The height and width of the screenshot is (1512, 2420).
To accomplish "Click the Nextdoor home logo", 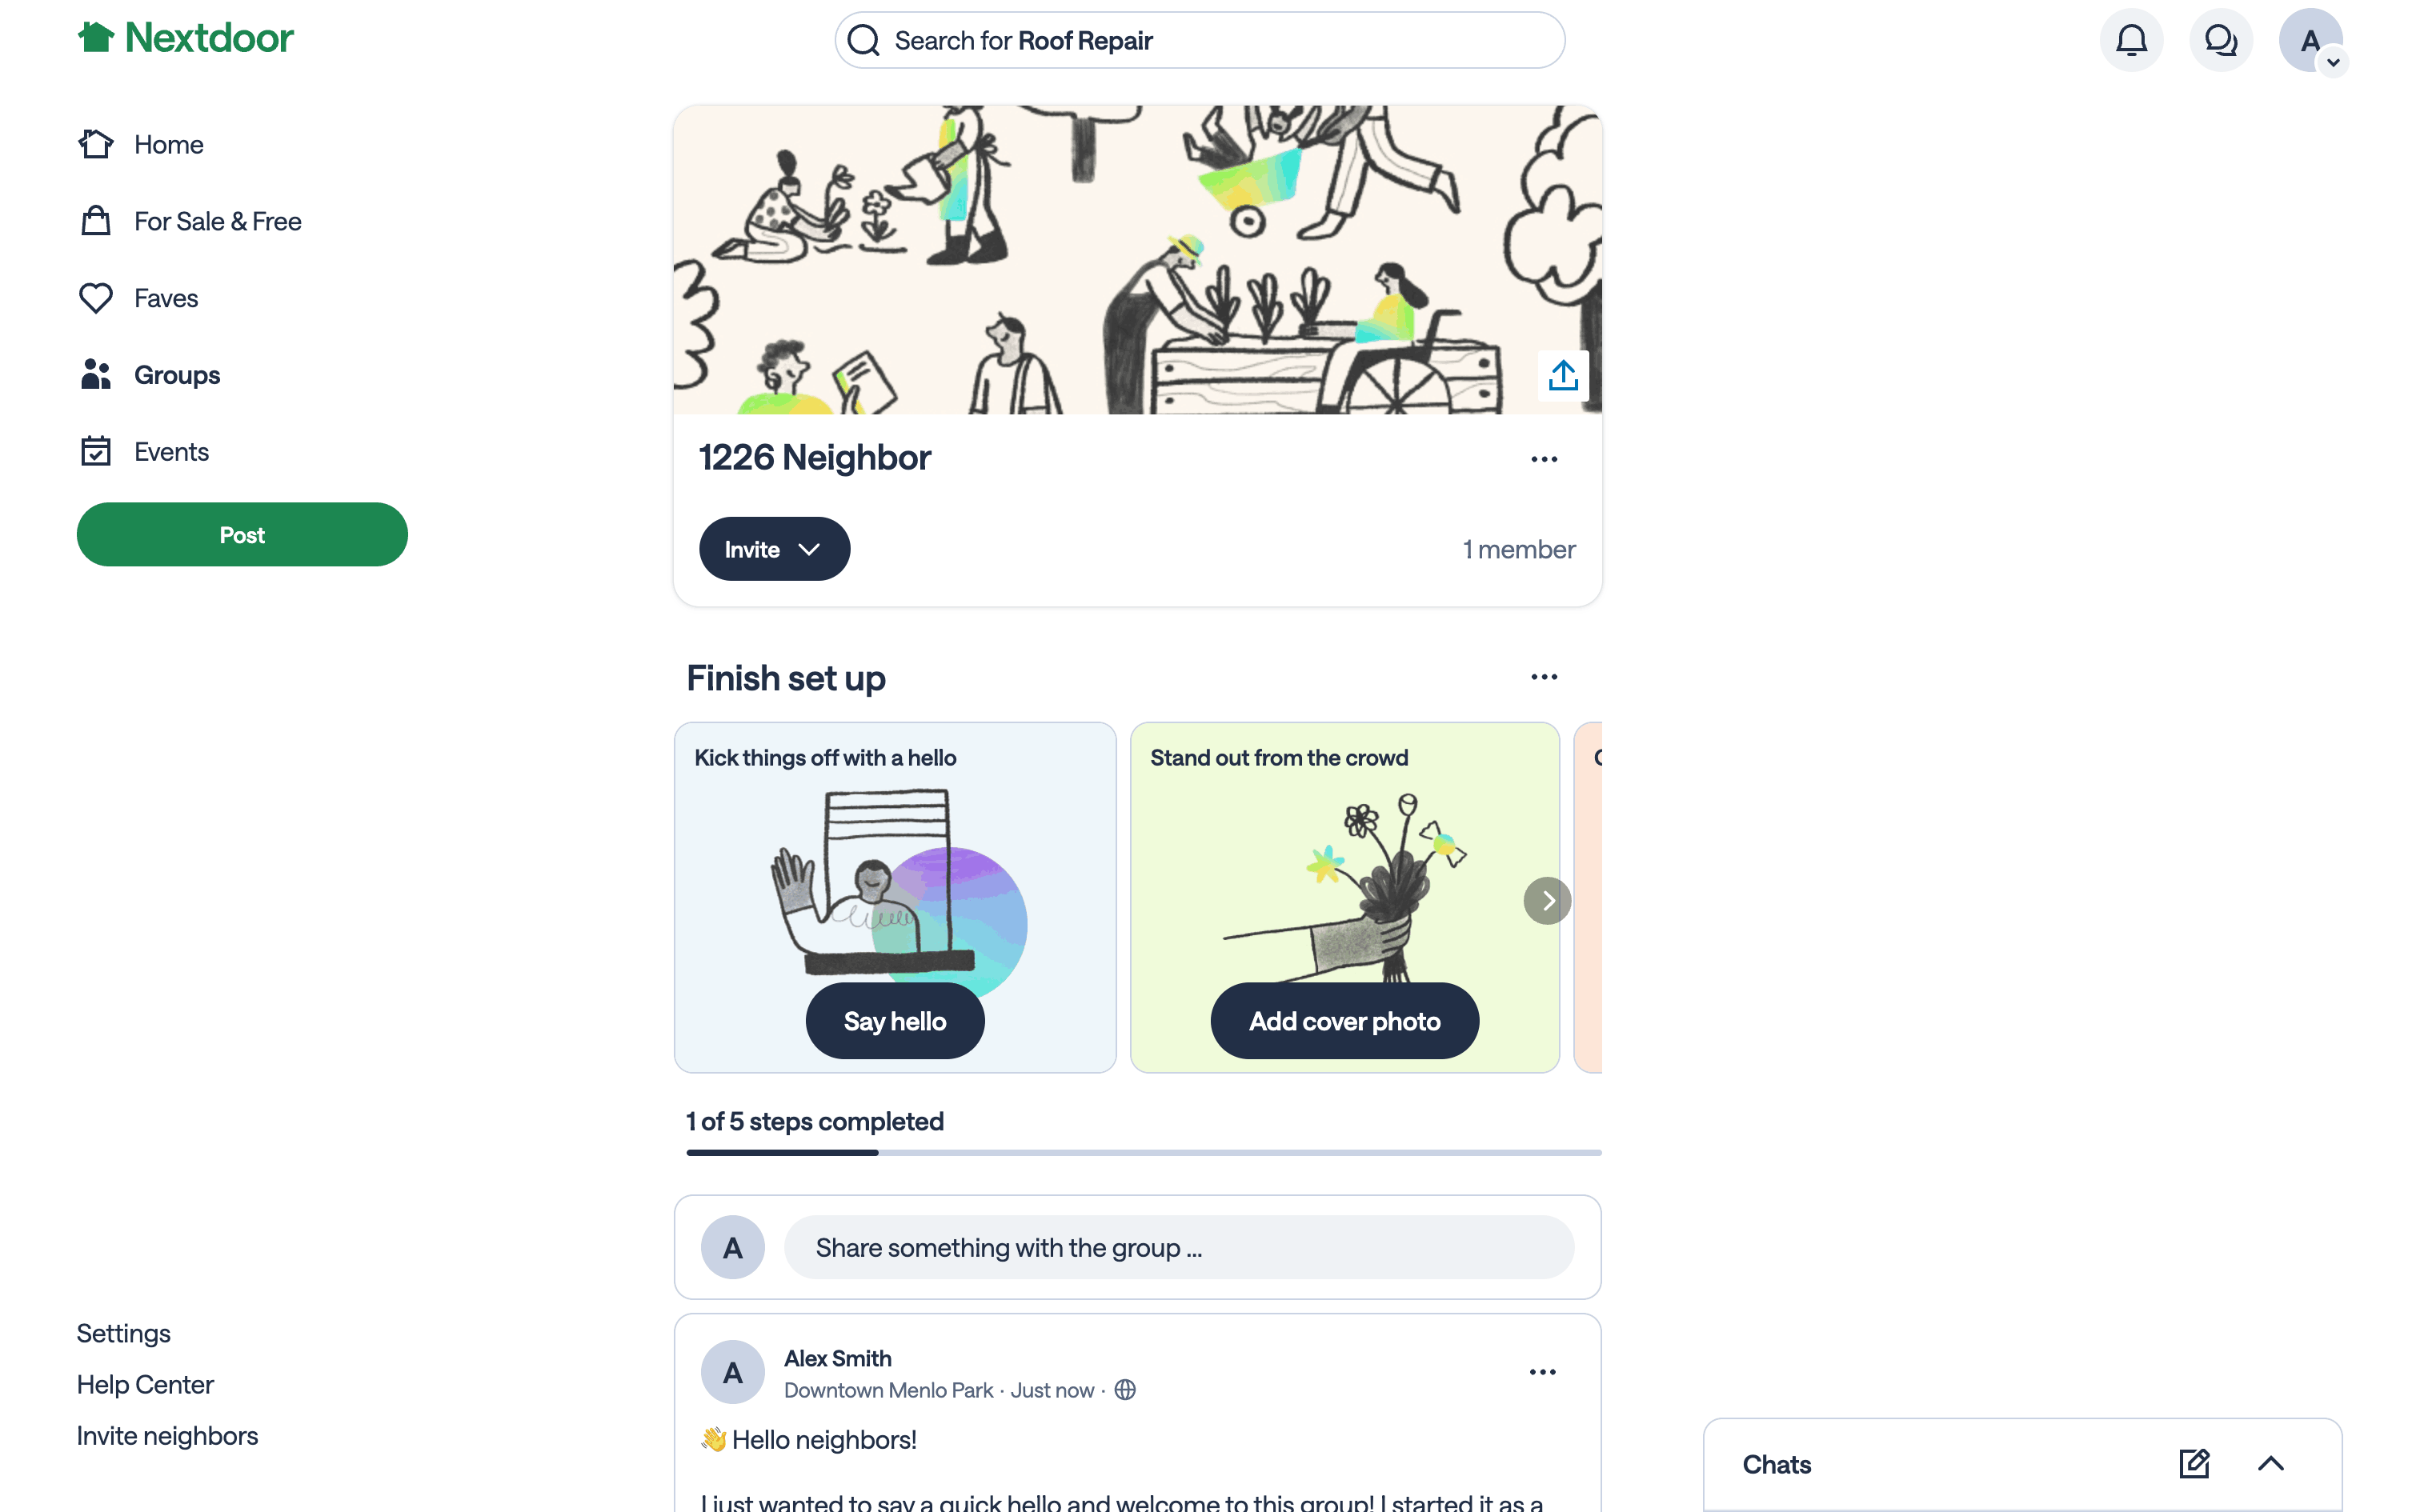I will point(186,38).
